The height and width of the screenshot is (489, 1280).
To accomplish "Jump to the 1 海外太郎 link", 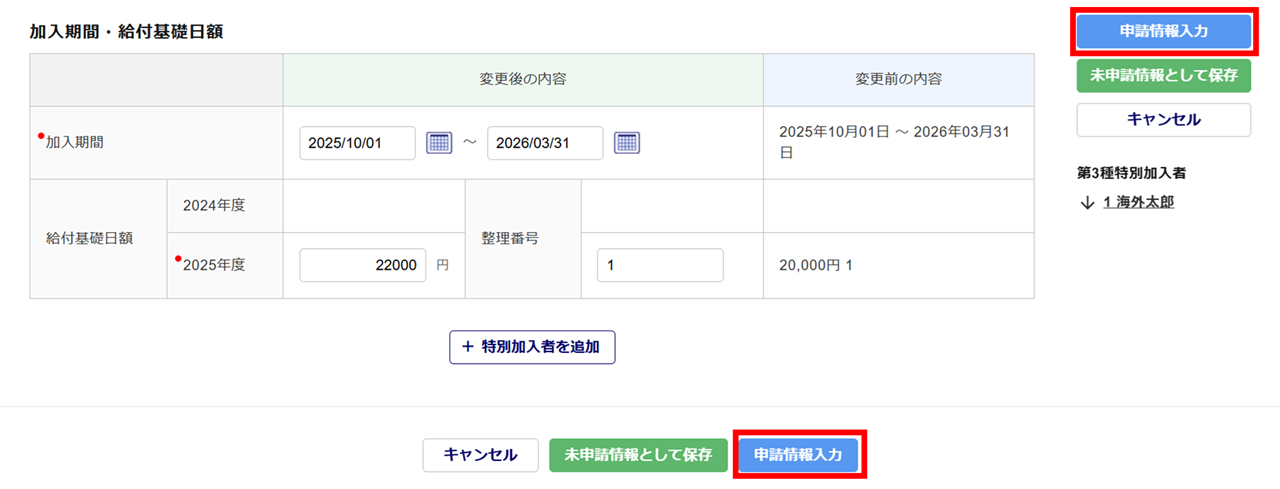I will point(1138,202).
